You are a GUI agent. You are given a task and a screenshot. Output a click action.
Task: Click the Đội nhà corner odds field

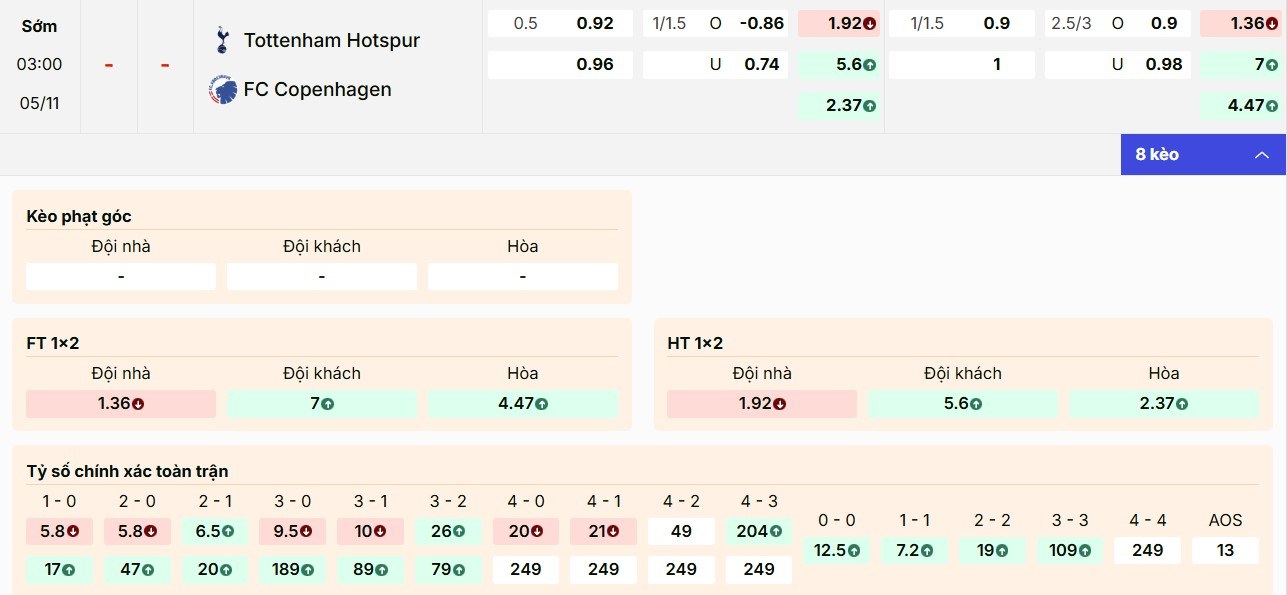[x=120, y=275]
